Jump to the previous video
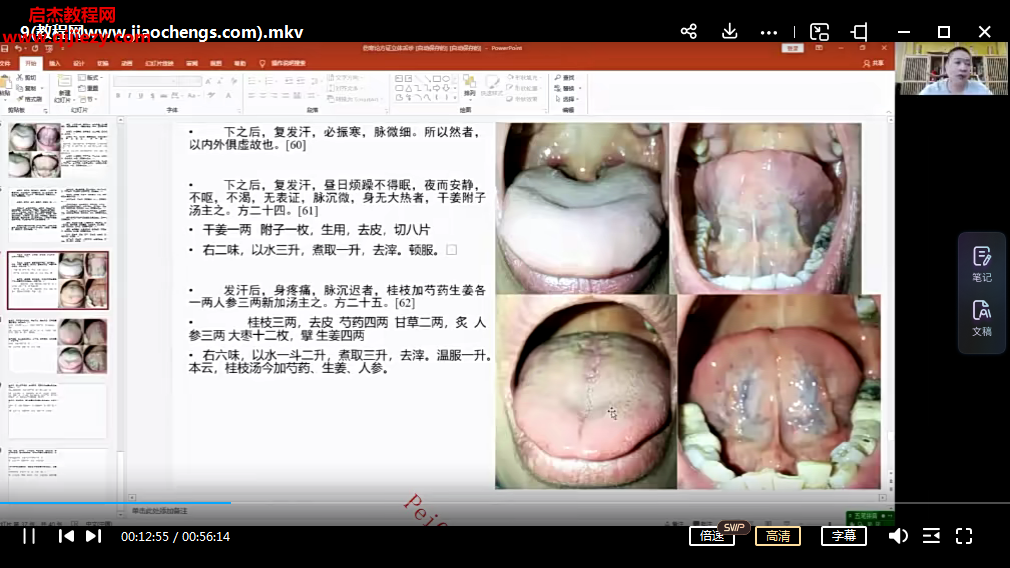Viewport: 1010px width, 568px height. click(x=66, y=536)
